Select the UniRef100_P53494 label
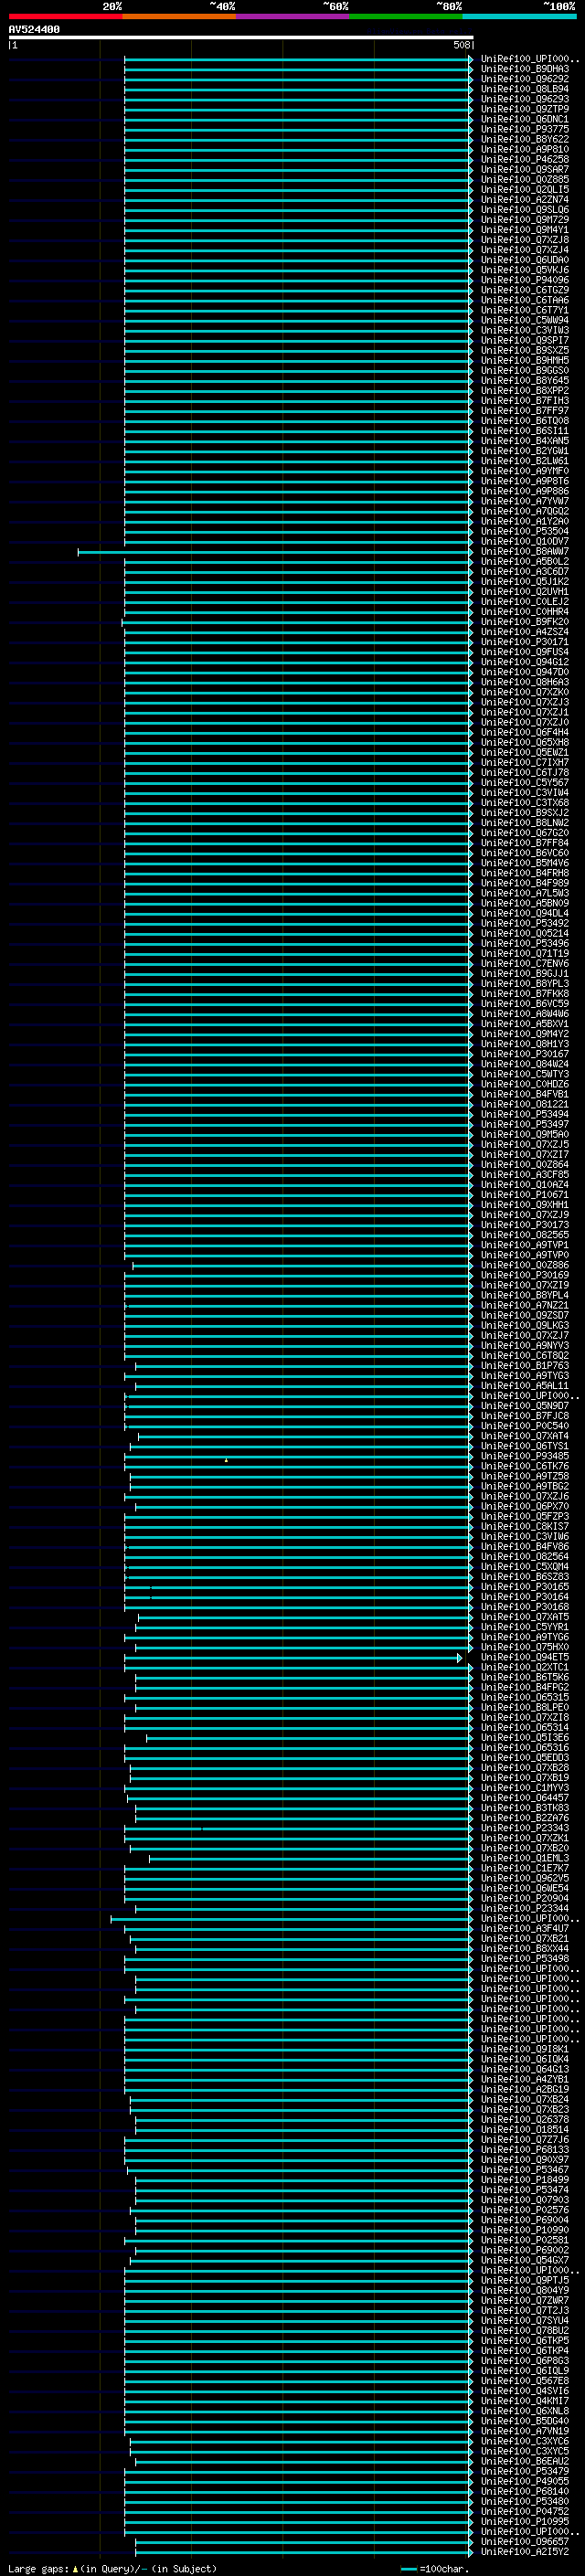Viewport: 585px width, 2576px height. pos(525,1114)
